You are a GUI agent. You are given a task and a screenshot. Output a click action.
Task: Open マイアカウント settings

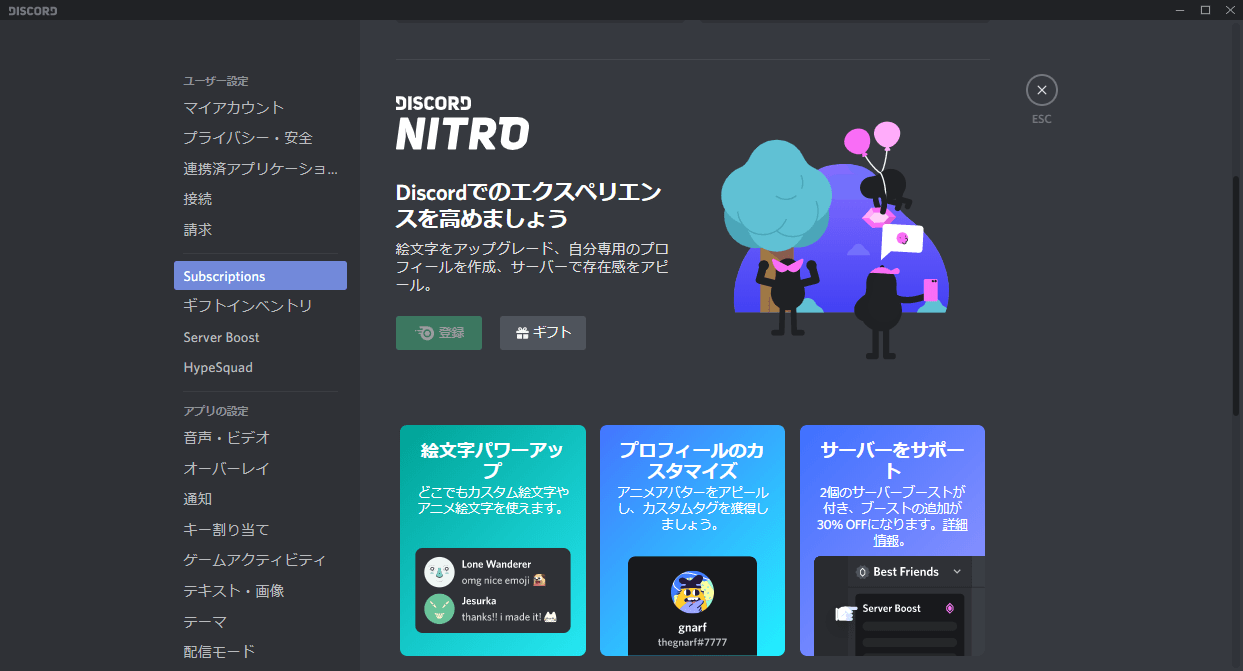click(x=260, y=107)
